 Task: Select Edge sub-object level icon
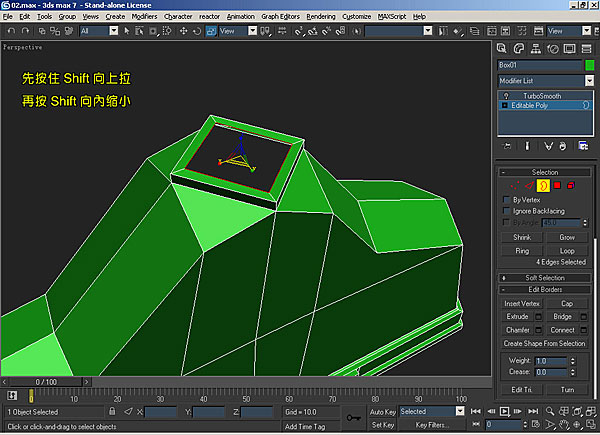(529, 186)
